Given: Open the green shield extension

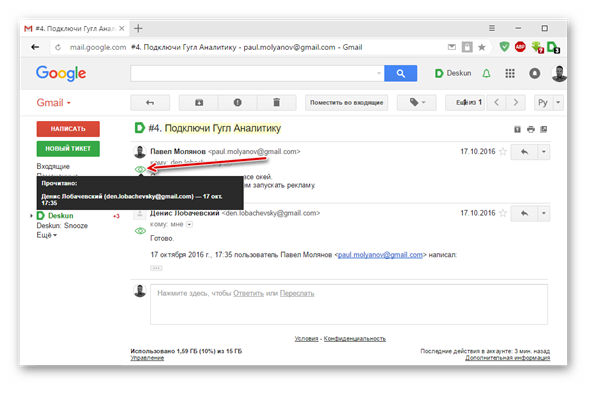Looking at the screenshot, I should point(504,47).
